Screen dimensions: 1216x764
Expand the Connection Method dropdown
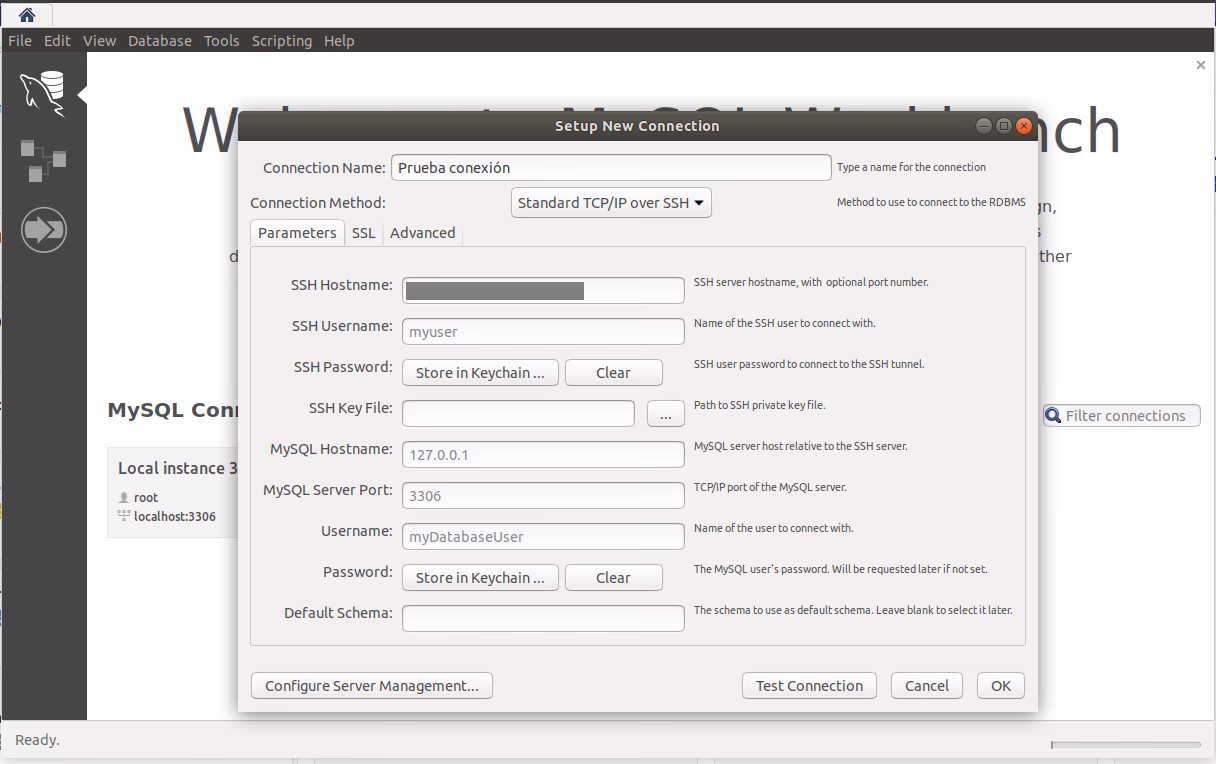pyautogui.click(x=611, y=203)
